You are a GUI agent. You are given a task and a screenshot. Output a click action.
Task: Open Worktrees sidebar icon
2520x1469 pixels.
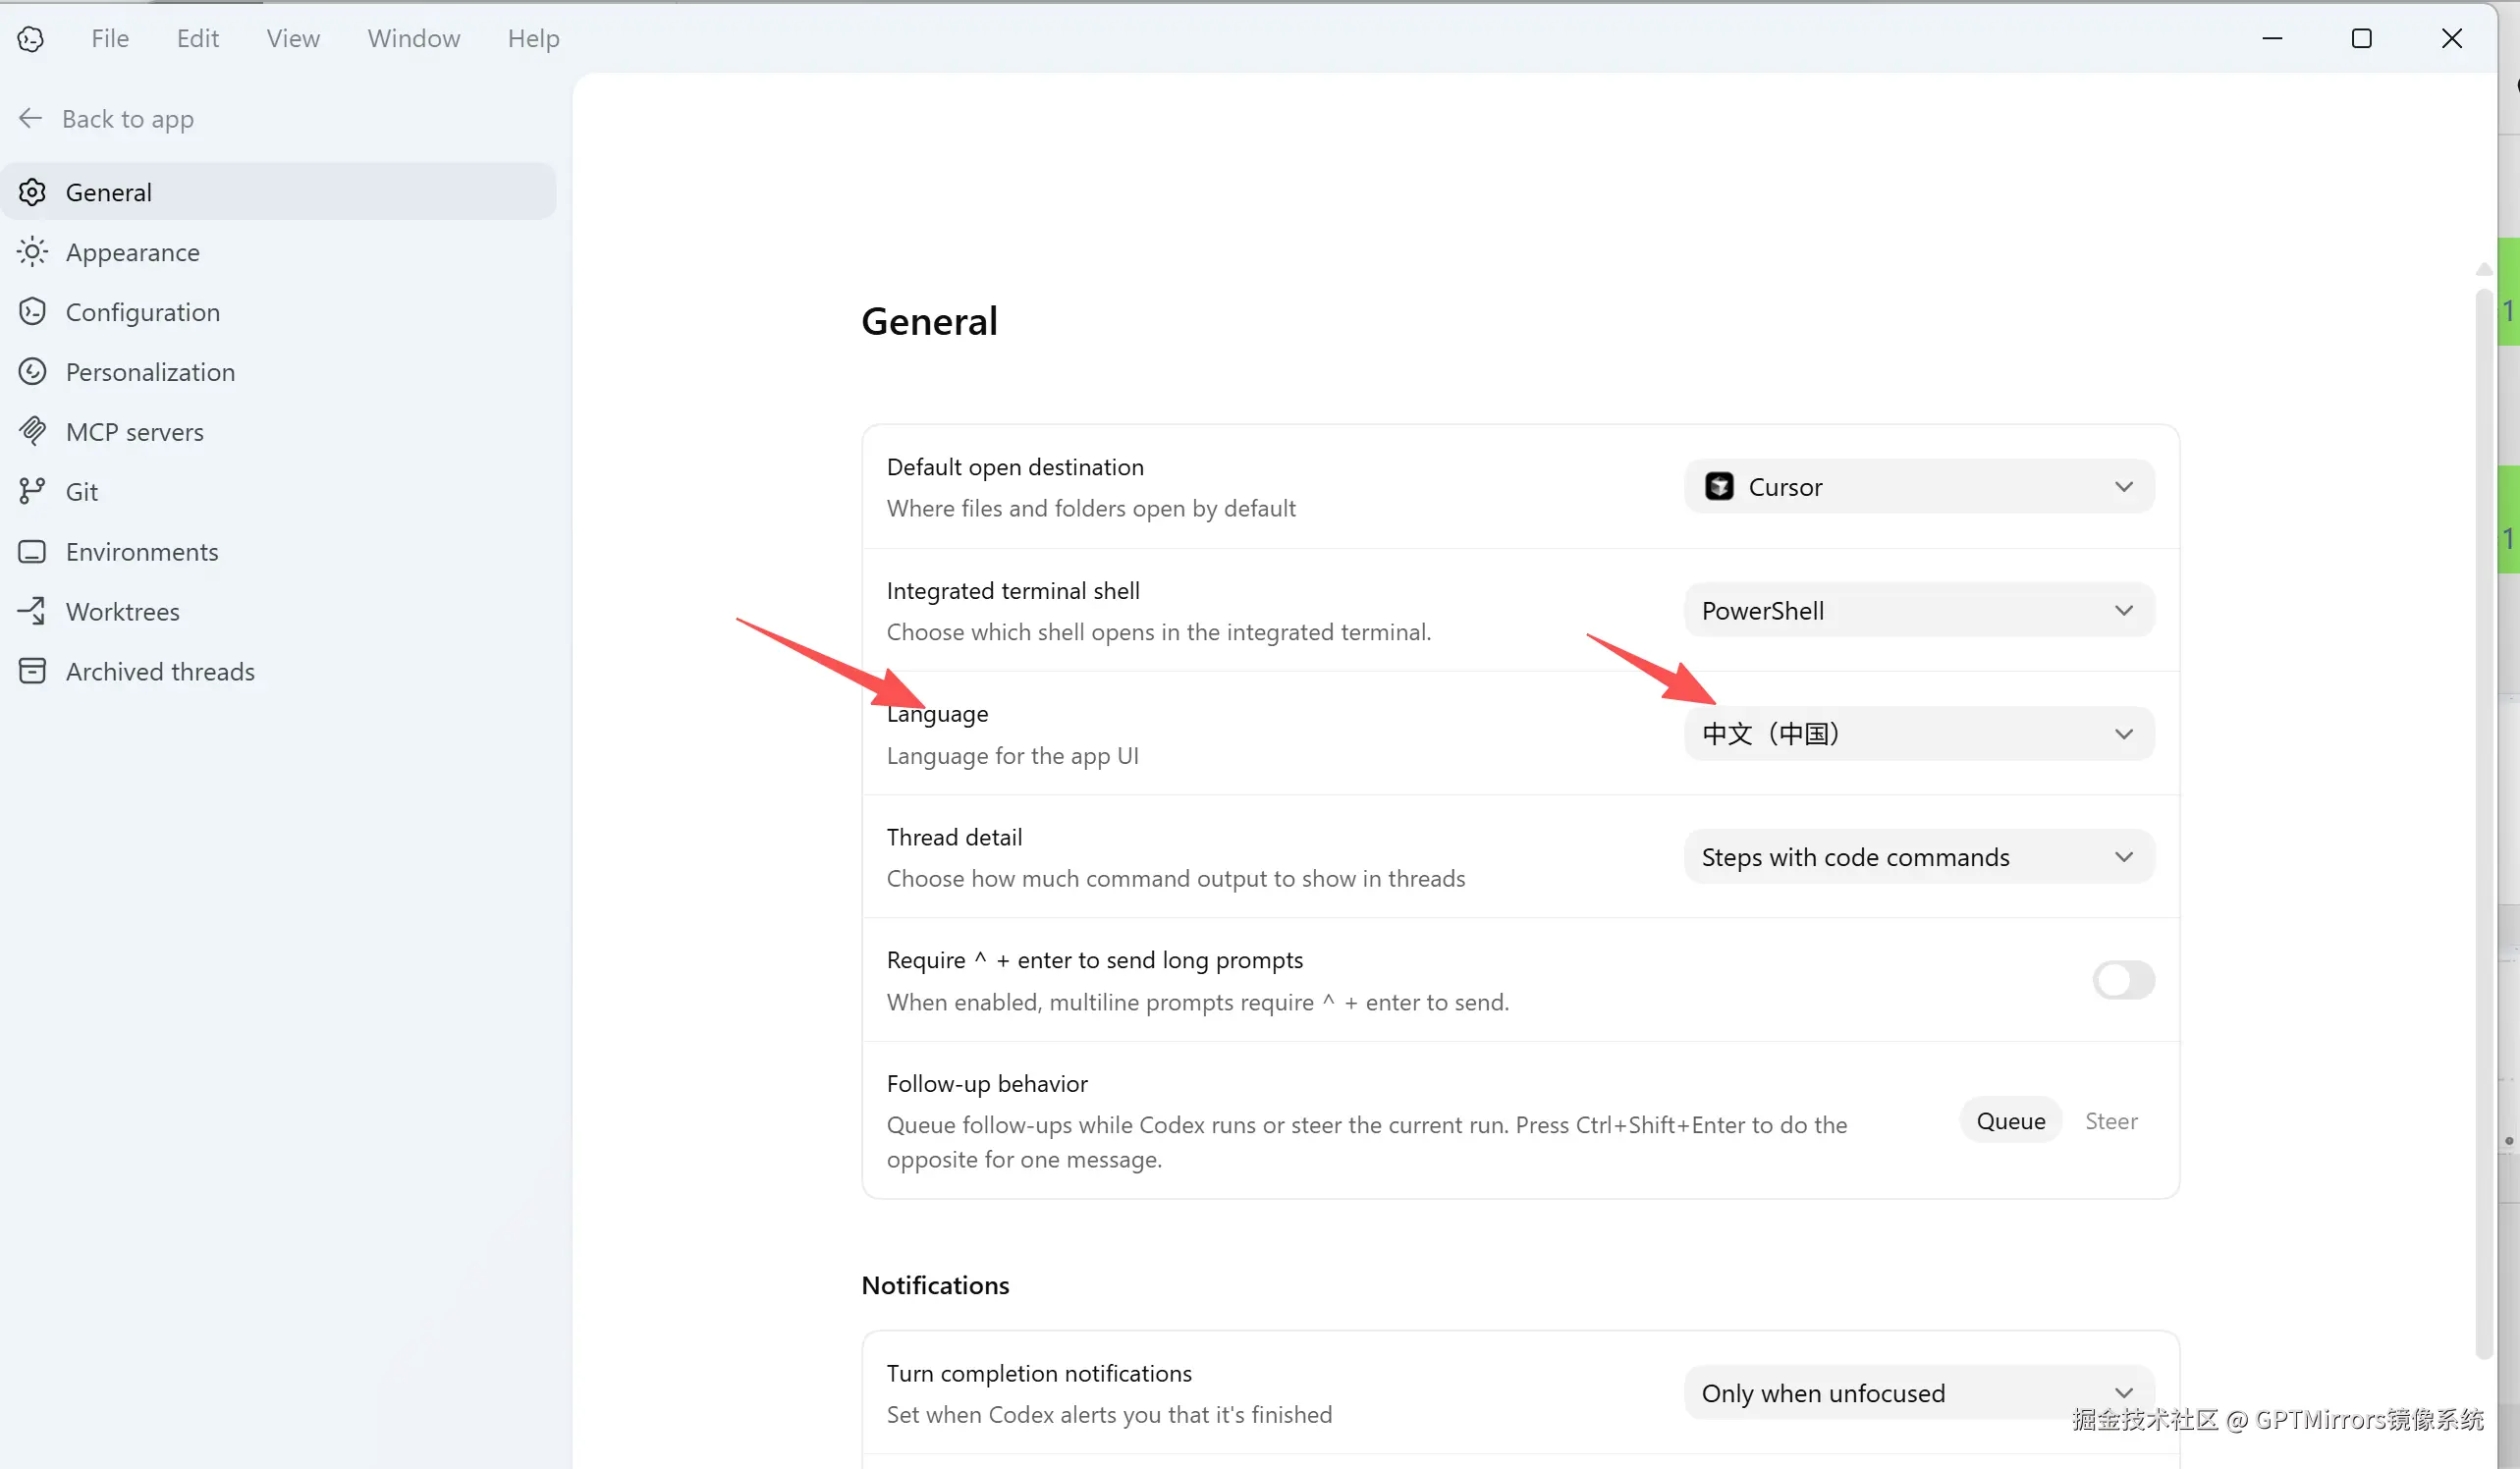[x=32, y=611]
